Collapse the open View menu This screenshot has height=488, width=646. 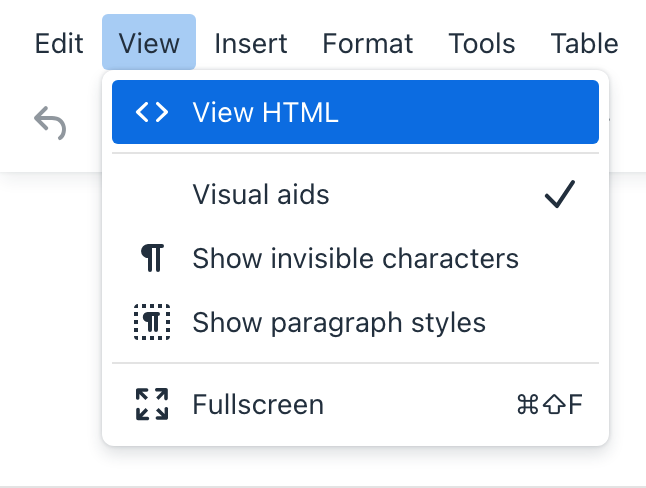point(148,44)
